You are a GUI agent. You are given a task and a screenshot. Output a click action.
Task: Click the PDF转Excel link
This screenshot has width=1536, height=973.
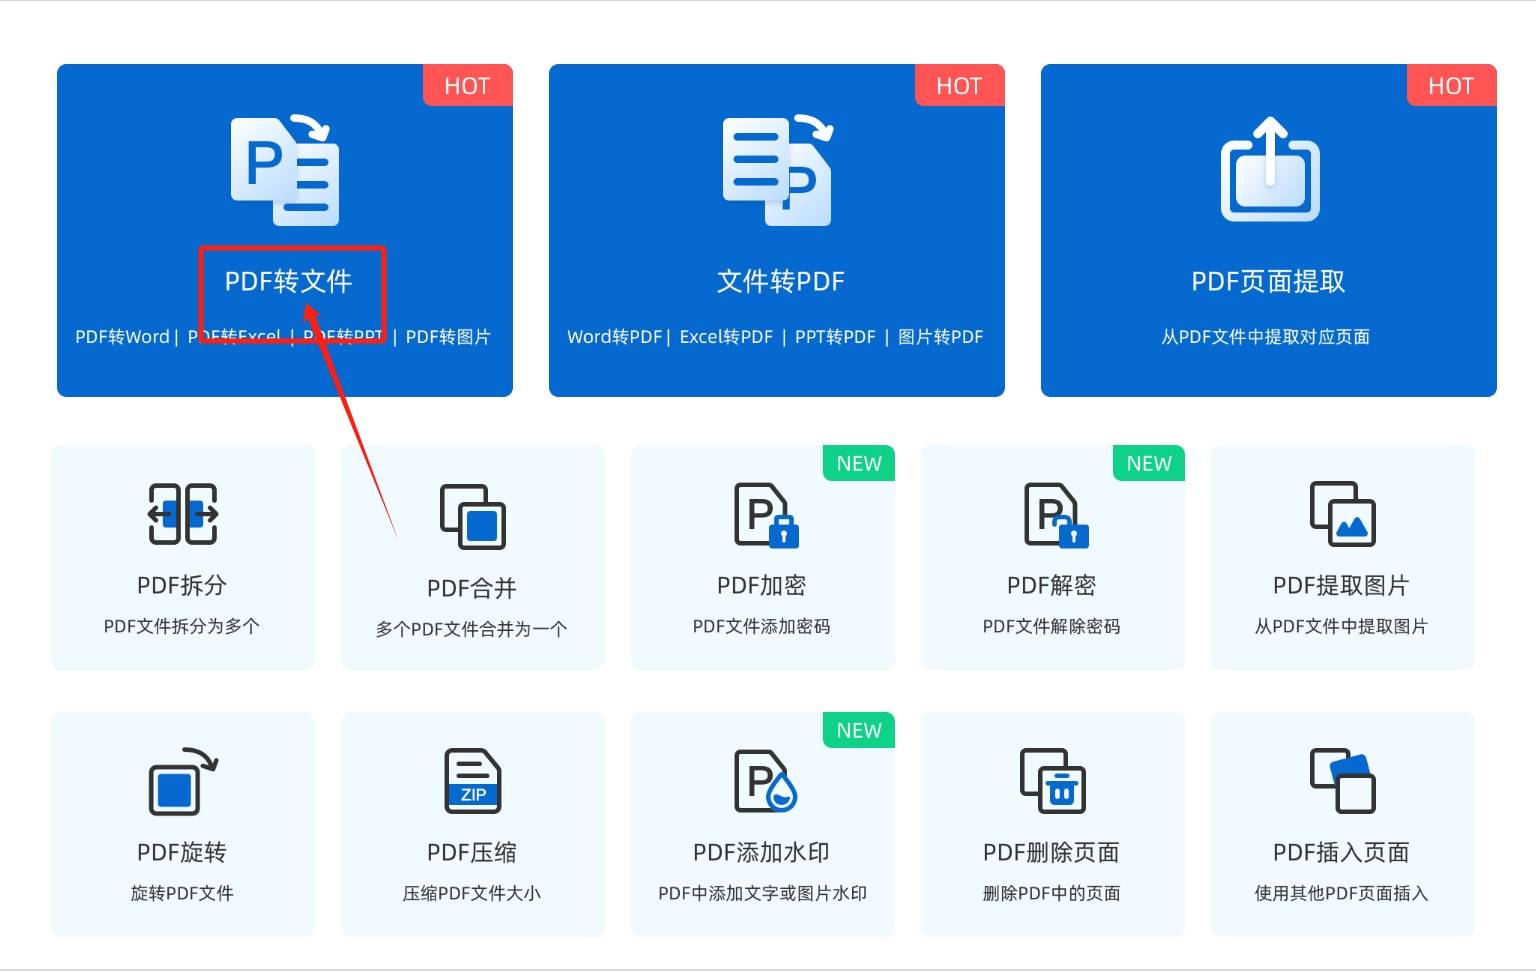tap(234, 336)
